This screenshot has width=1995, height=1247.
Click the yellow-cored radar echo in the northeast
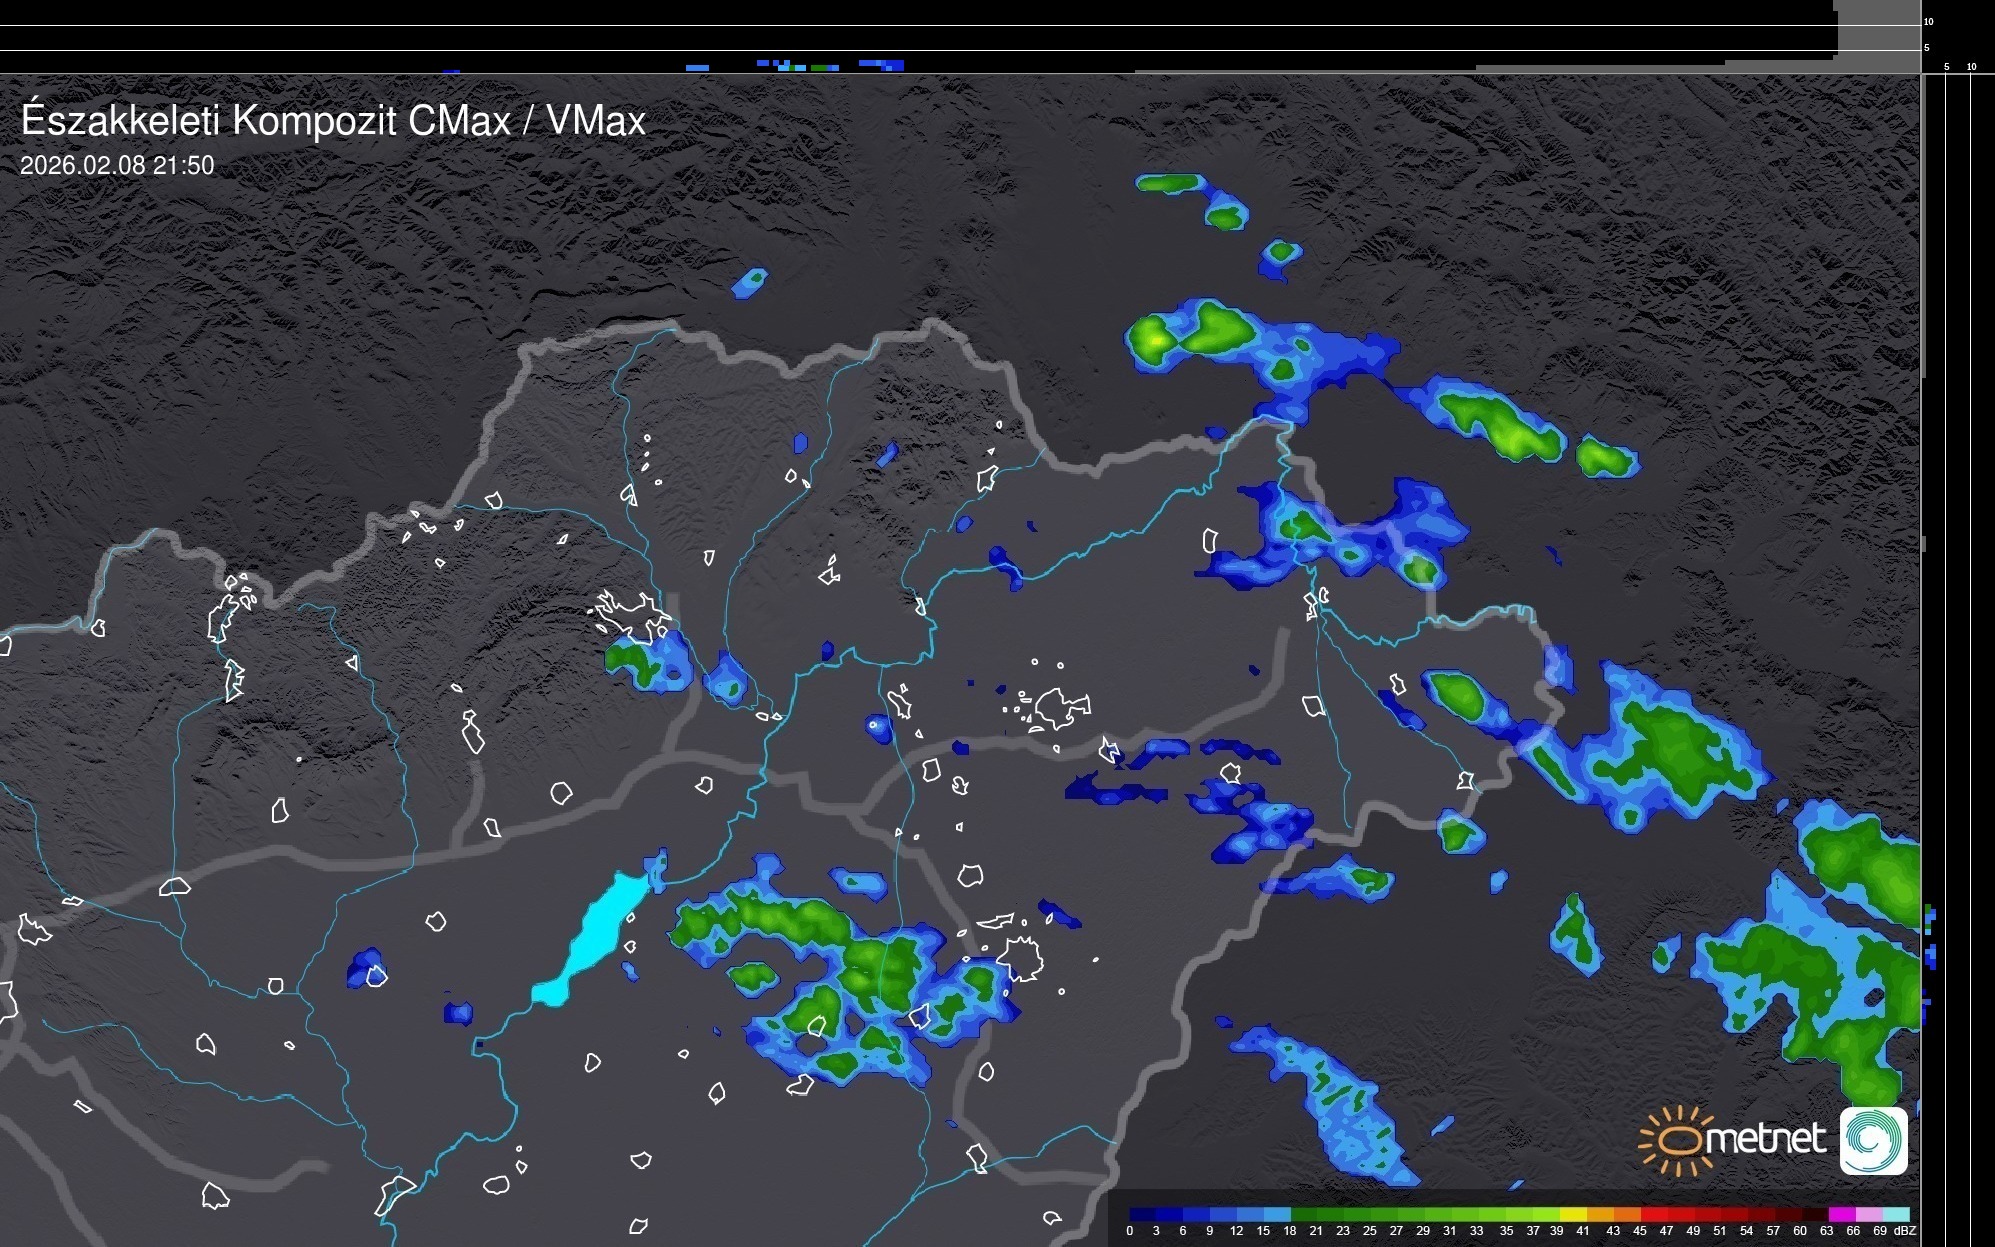1156,340
